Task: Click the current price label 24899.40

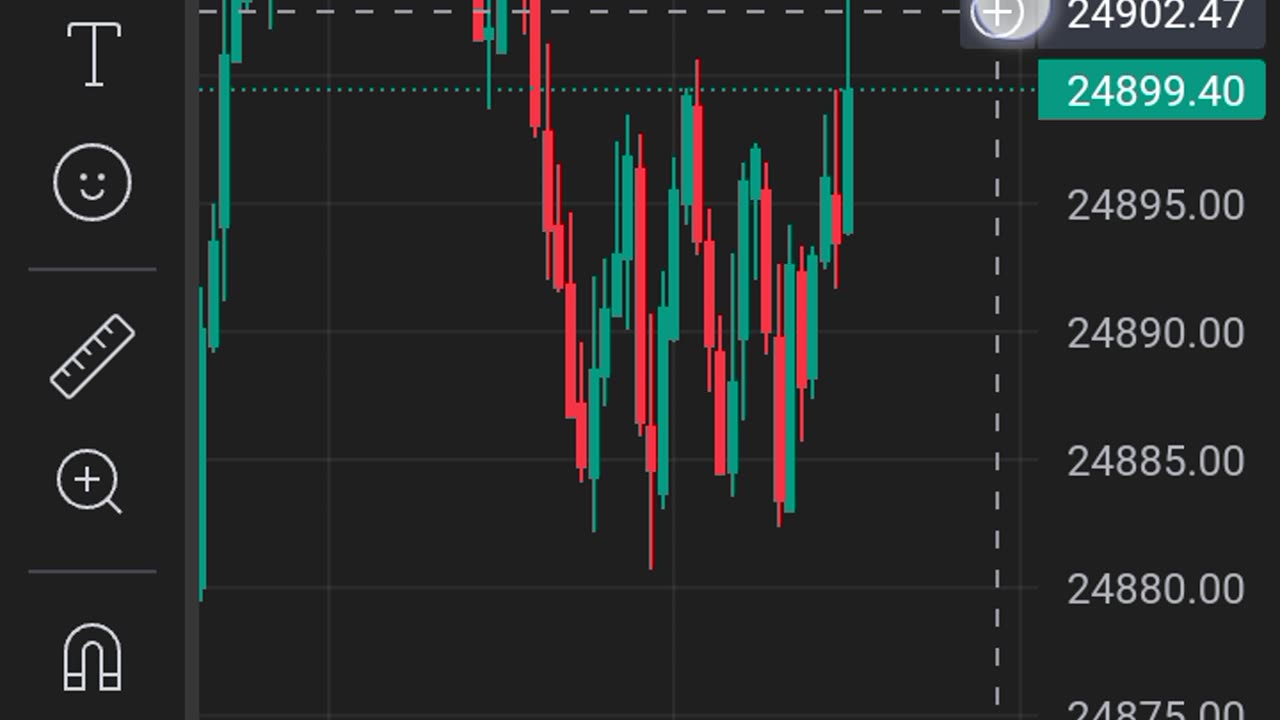Action: pos(1152,91)
